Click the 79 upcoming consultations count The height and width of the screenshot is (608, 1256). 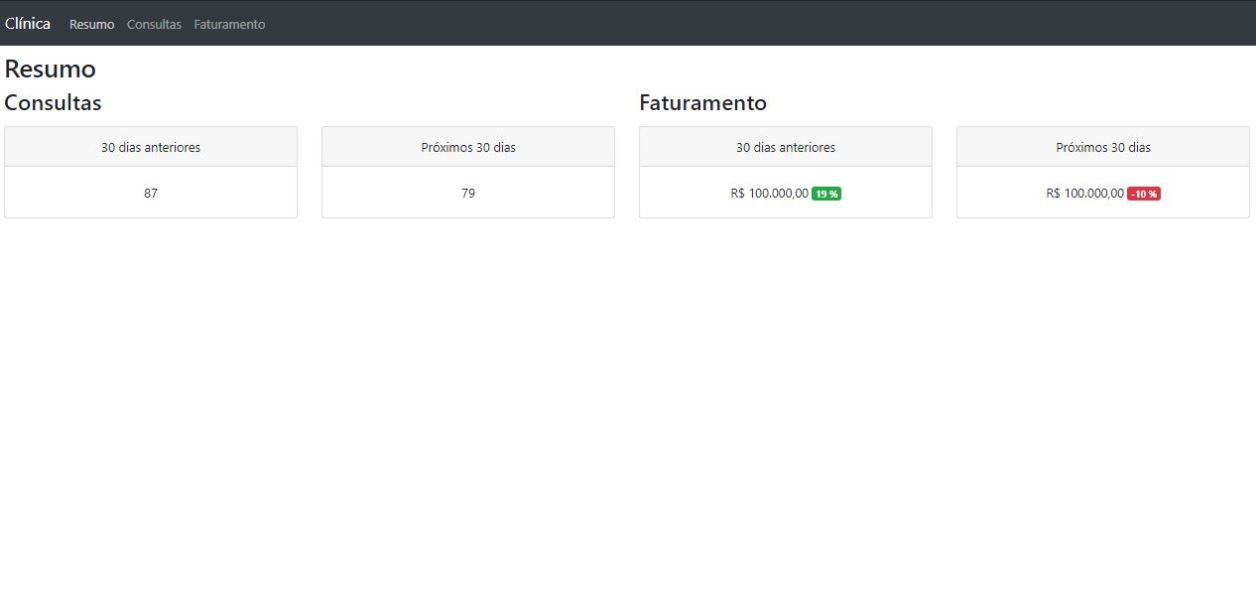468,193
